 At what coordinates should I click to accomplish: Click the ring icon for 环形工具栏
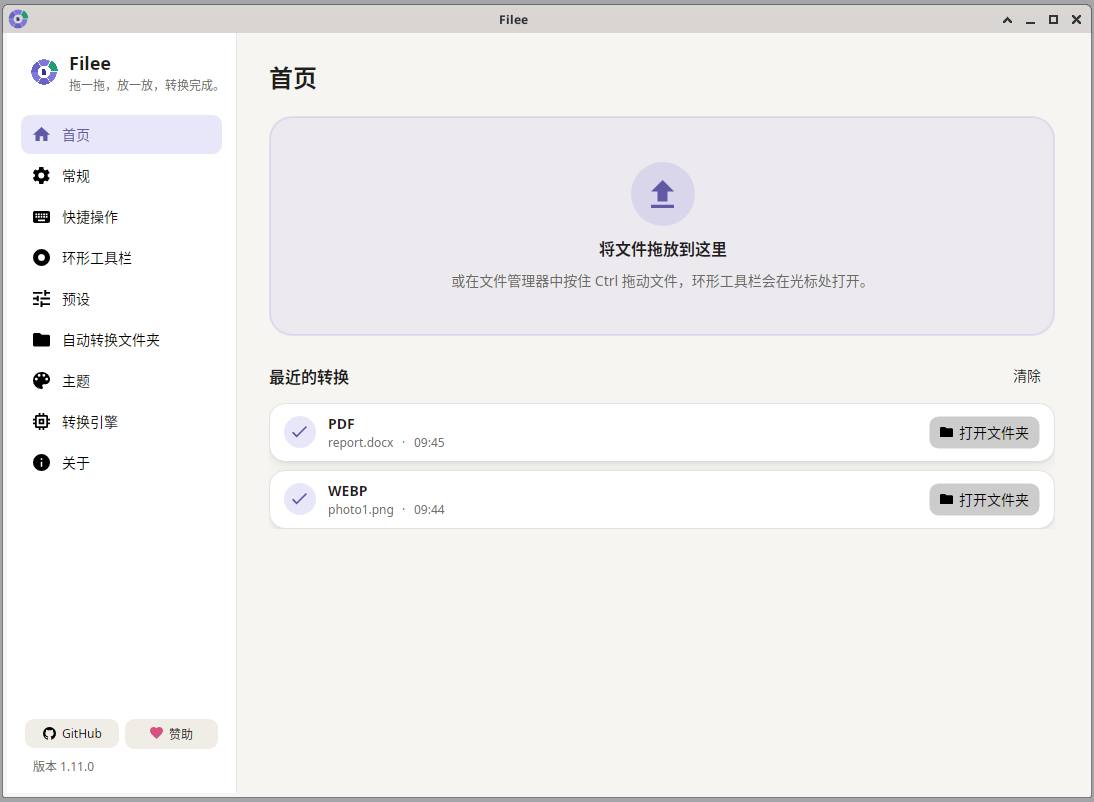41,258
